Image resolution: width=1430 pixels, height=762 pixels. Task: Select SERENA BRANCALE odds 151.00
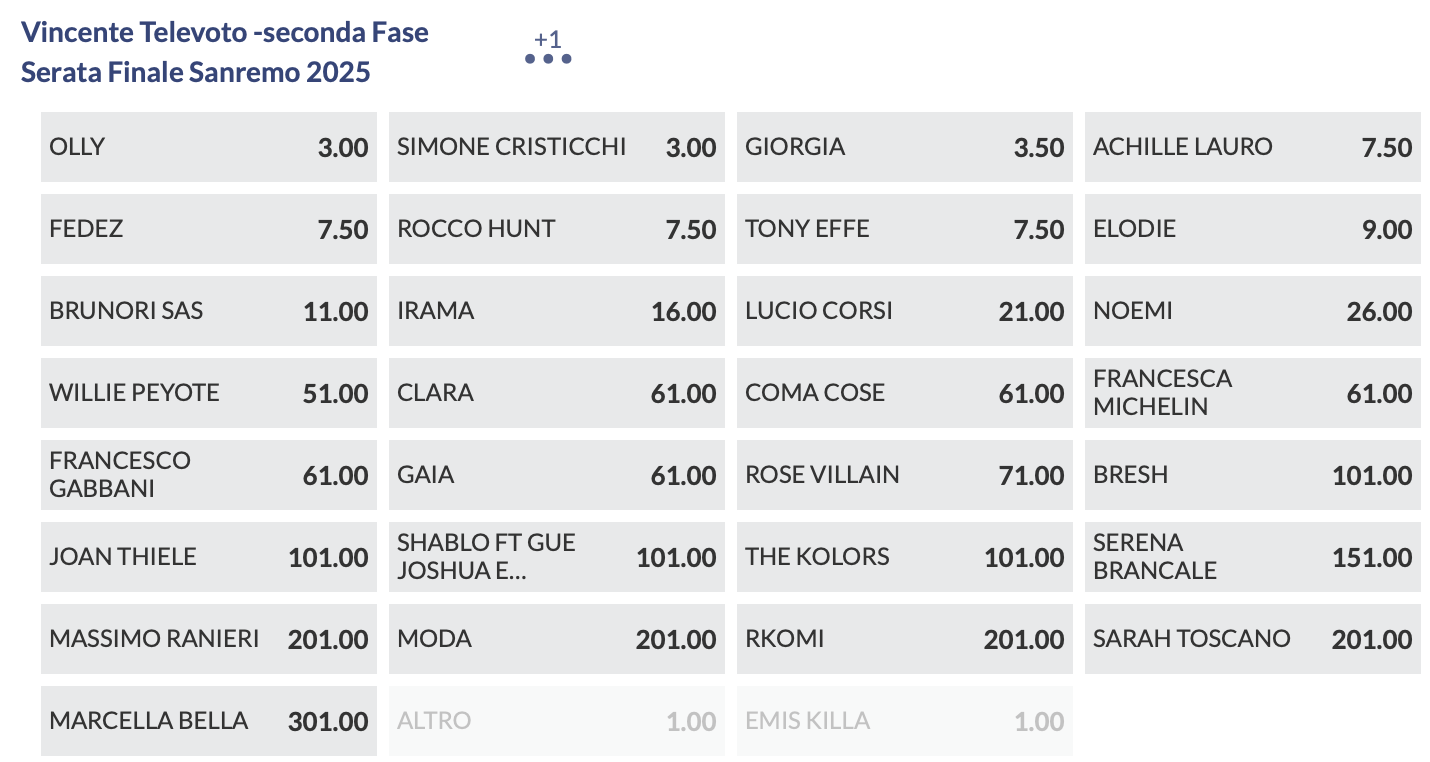click(x=1252, y=557)
